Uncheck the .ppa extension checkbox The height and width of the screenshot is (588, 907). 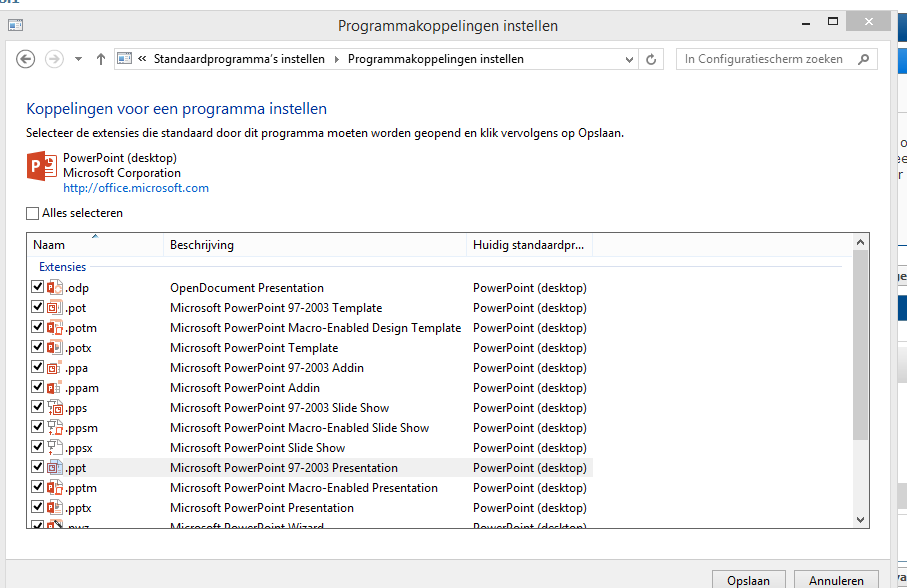click(x=38, y=367)
